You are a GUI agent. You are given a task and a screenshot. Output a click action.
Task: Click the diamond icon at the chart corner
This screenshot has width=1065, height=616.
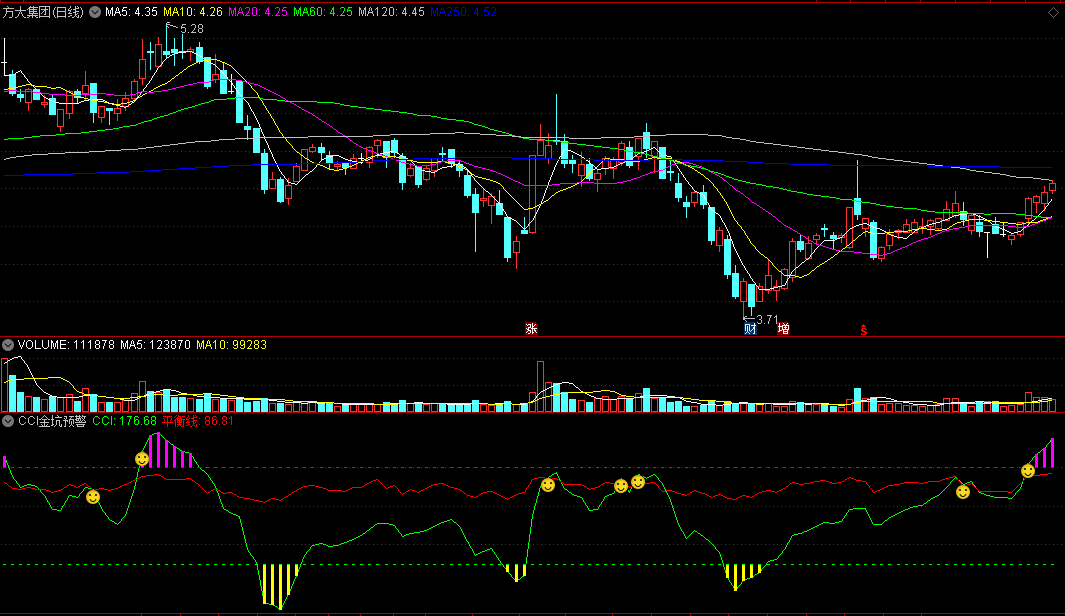point(1053,12)
